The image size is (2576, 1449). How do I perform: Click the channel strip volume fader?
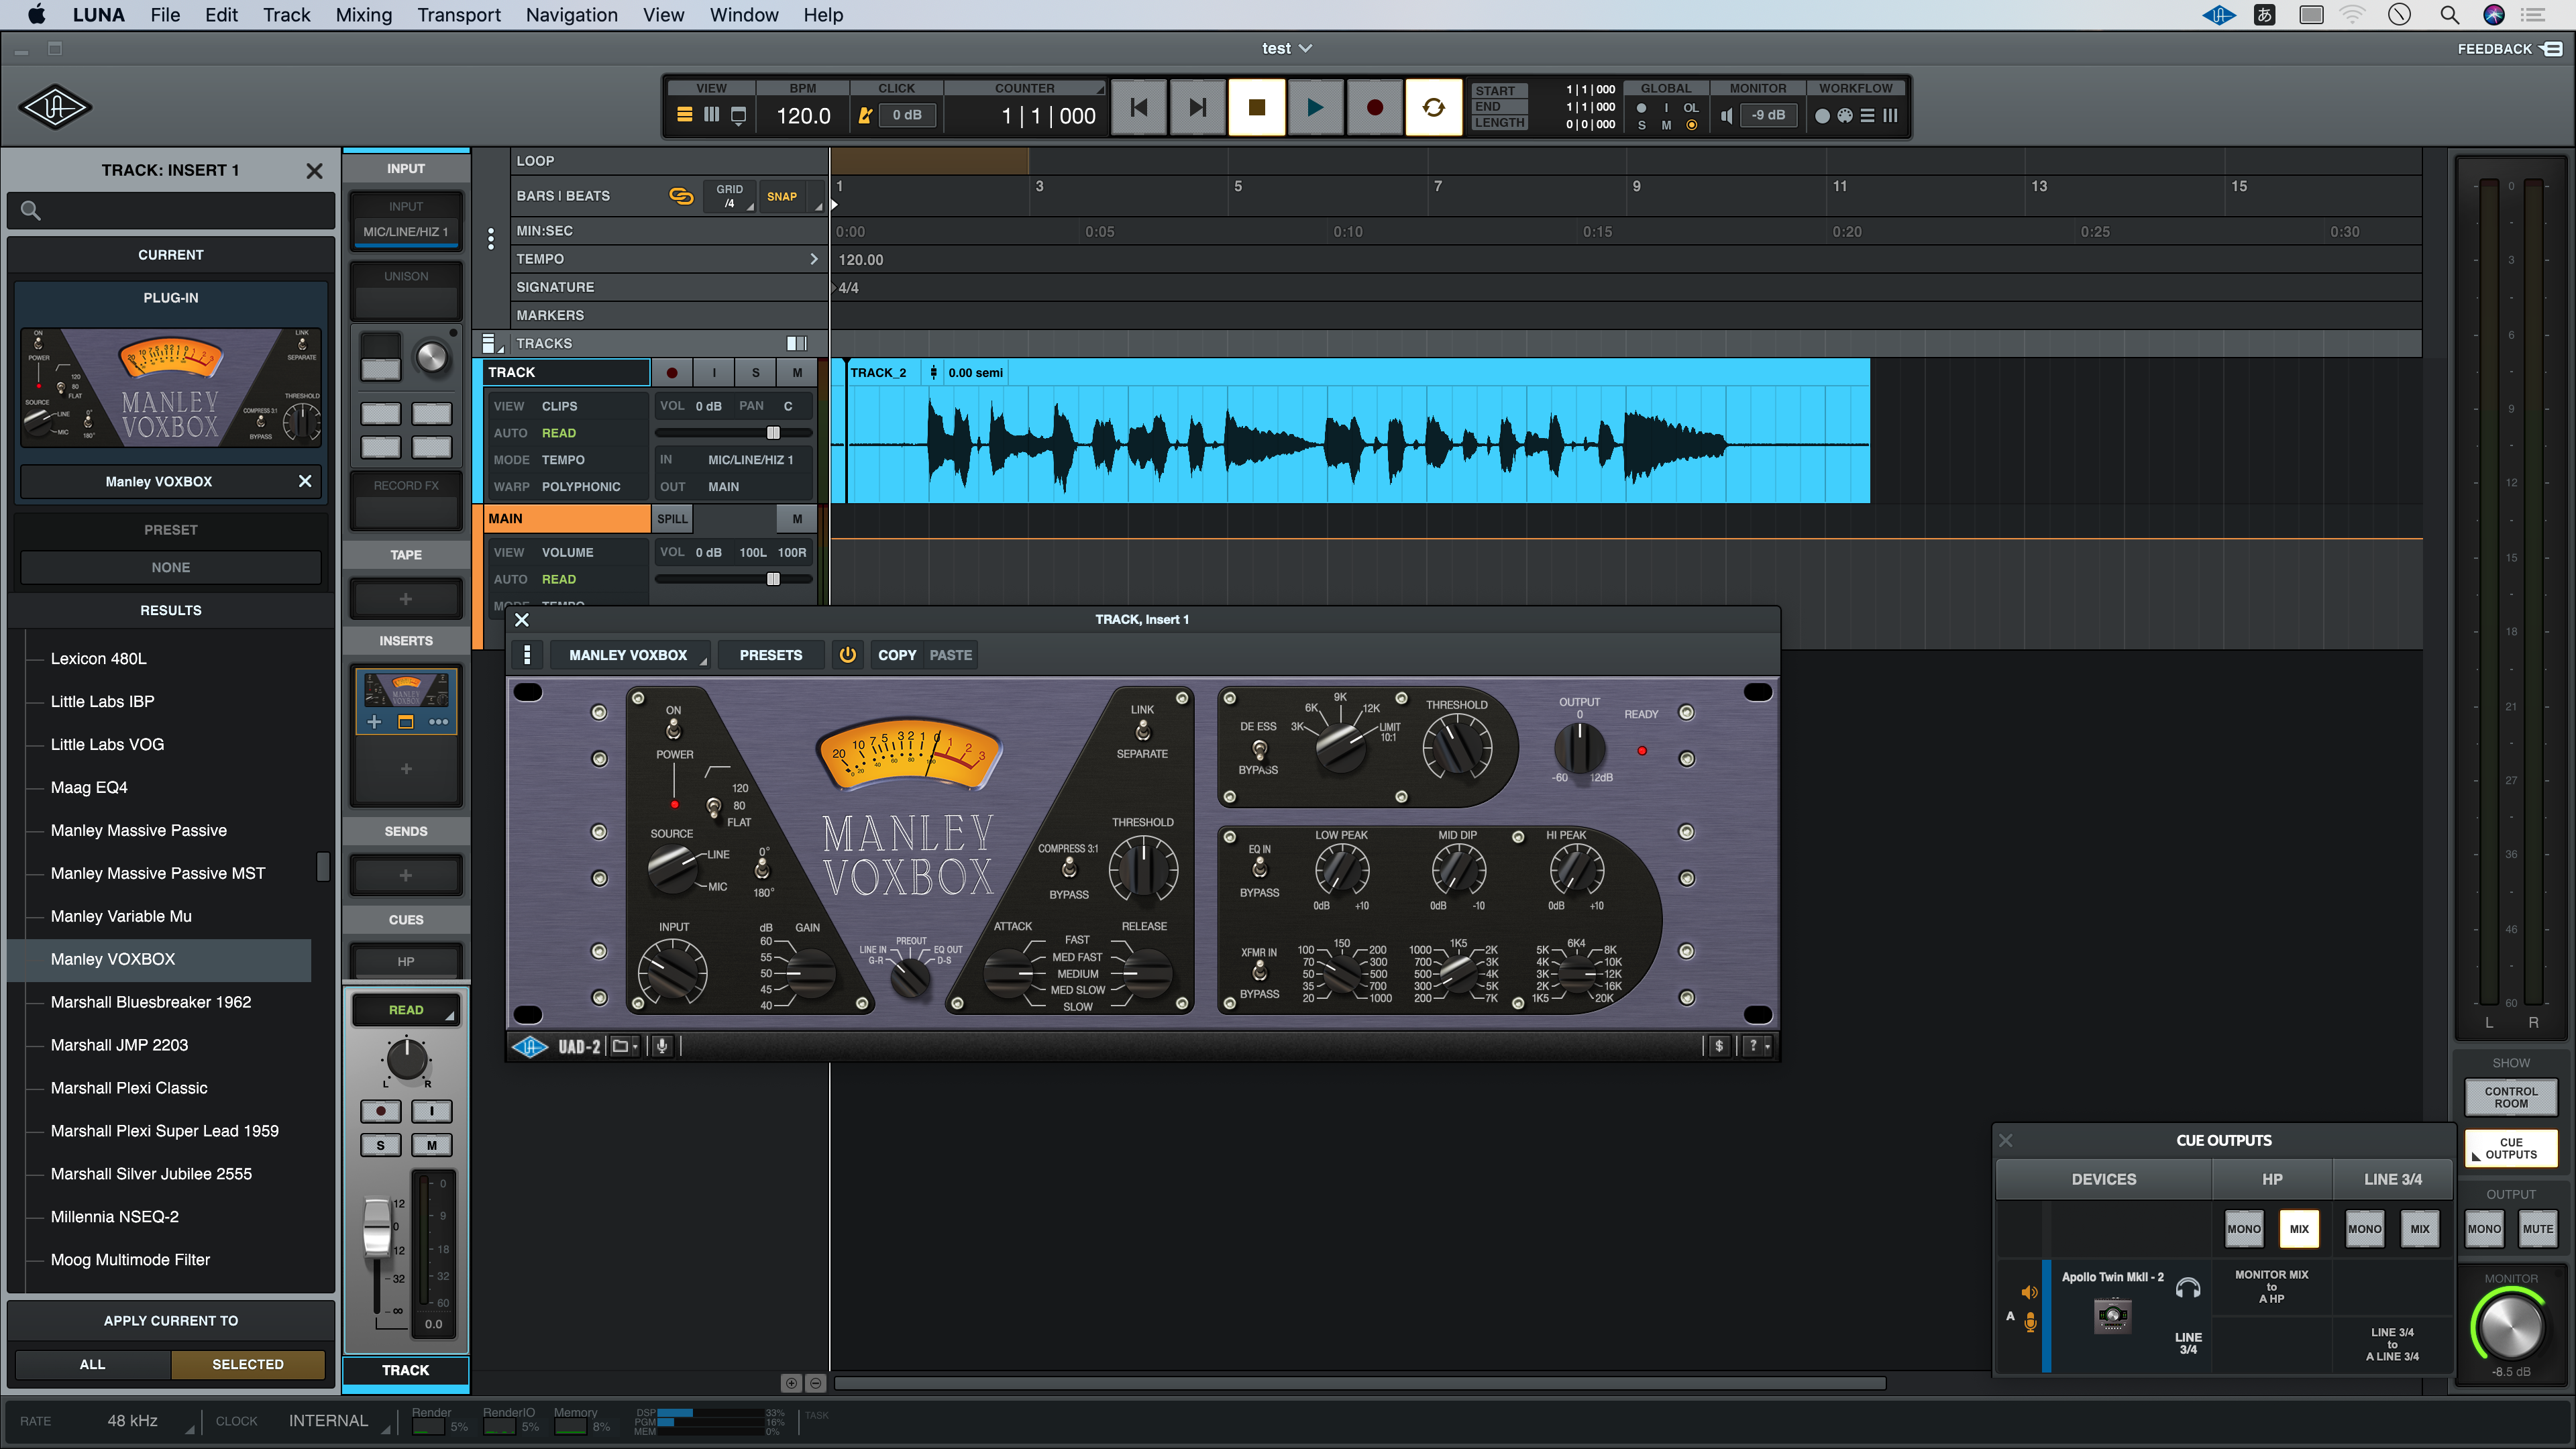pyautogui.click(x=377, y=1227)
